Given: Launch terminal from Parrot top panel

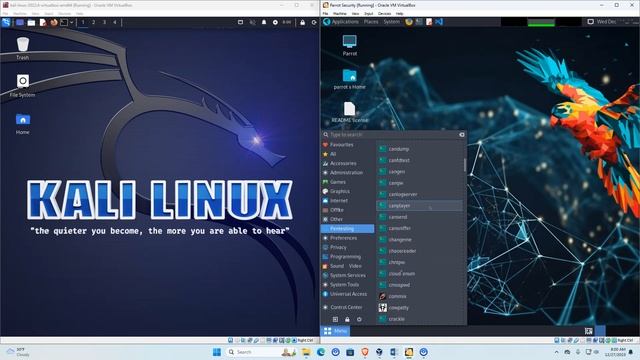Looking at the screenshot, I should [419, 22].
